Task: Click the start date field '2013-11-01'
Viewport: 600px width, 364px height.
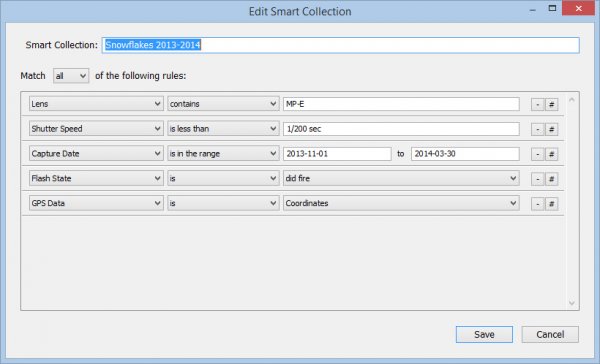Action: click(x=337, y=153)
